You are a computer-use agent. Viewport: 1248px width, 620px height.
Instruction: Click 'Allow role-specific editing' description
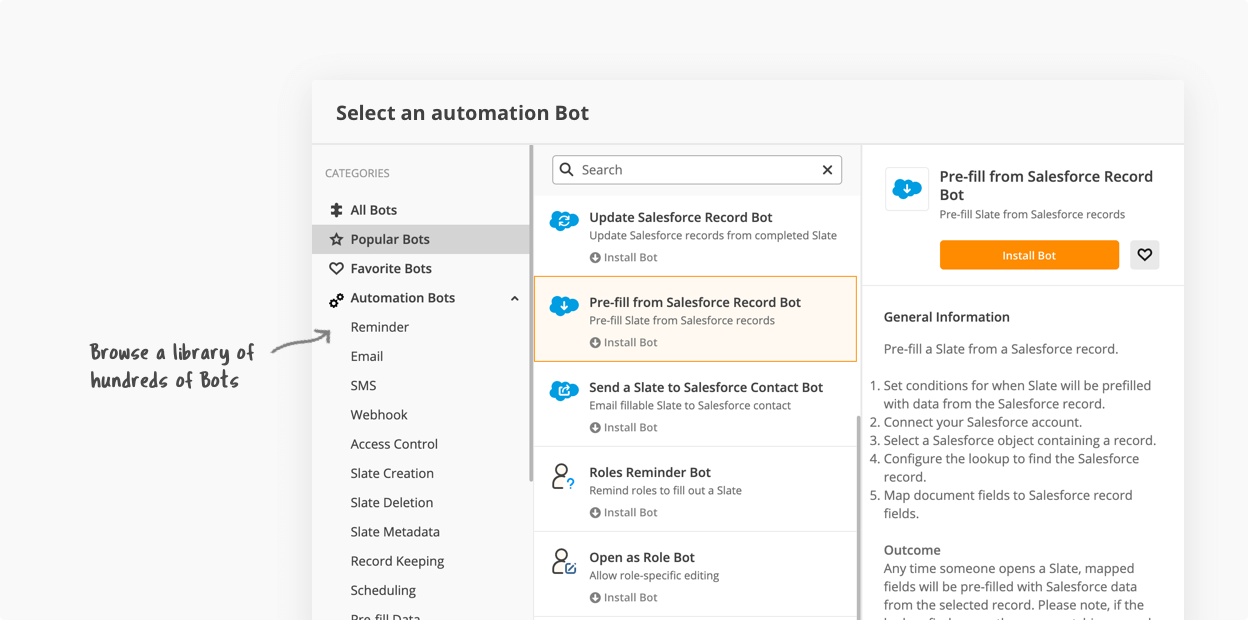[x=654, y=575]
